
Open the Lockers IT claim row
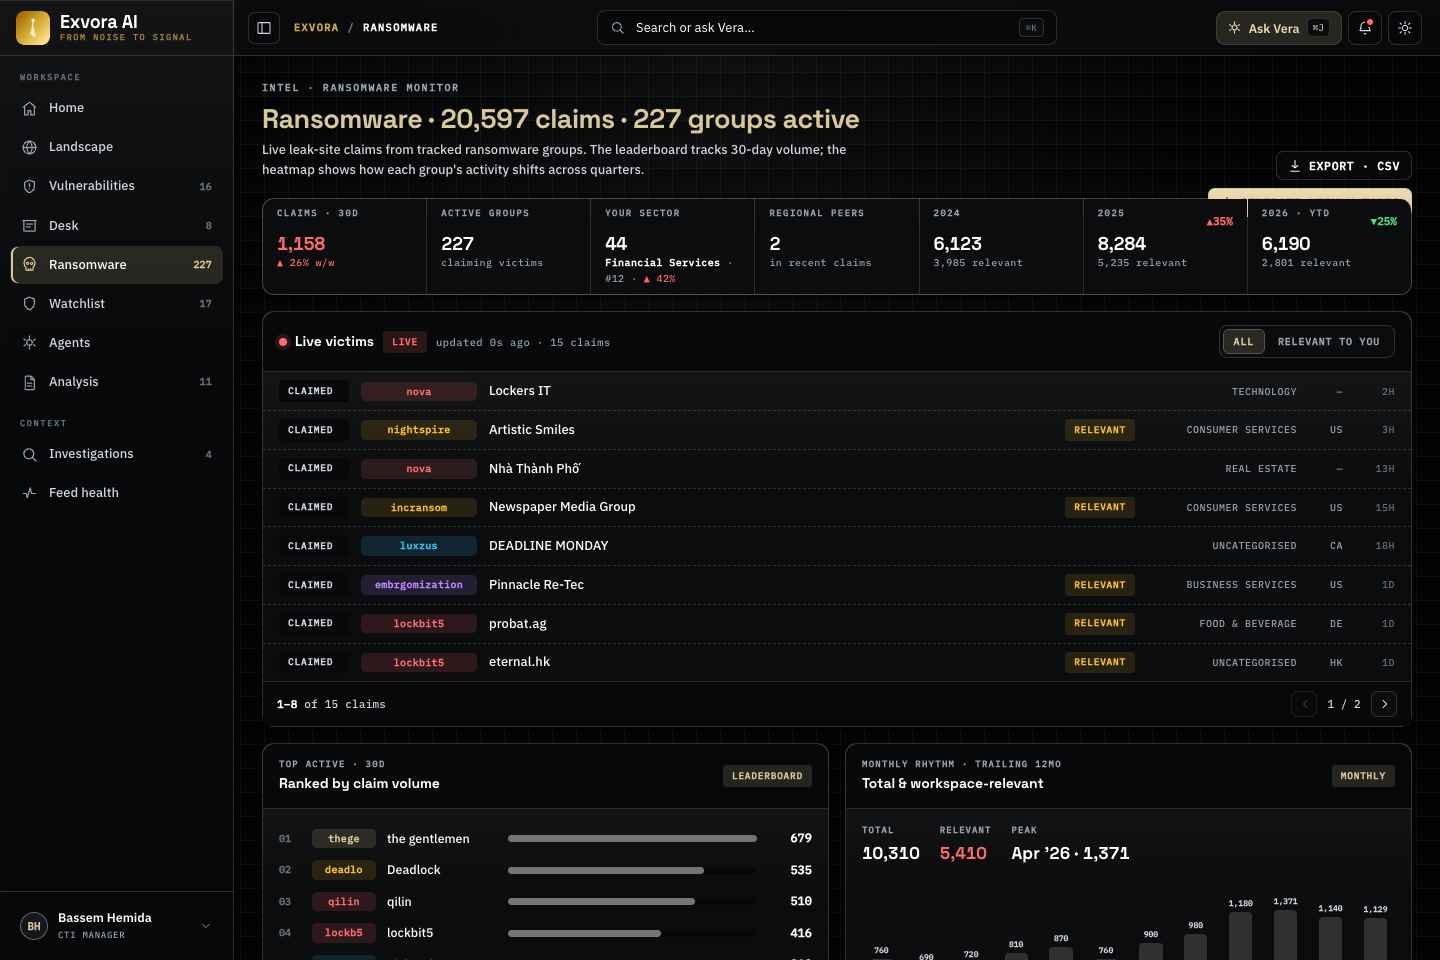837,391
